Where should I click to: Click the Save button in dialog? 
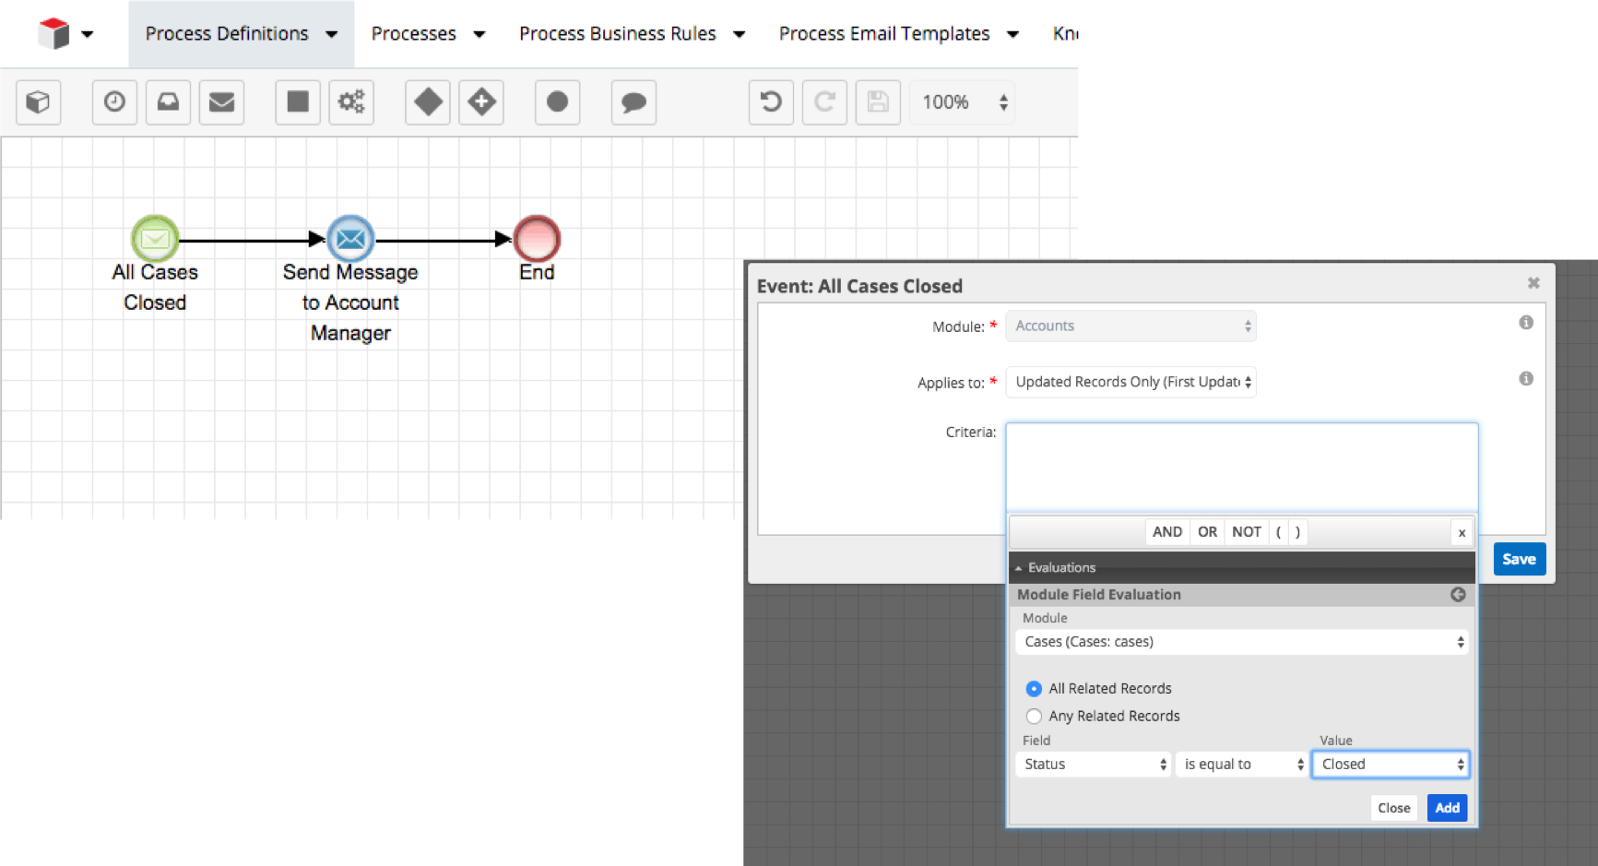[1519, 559]
